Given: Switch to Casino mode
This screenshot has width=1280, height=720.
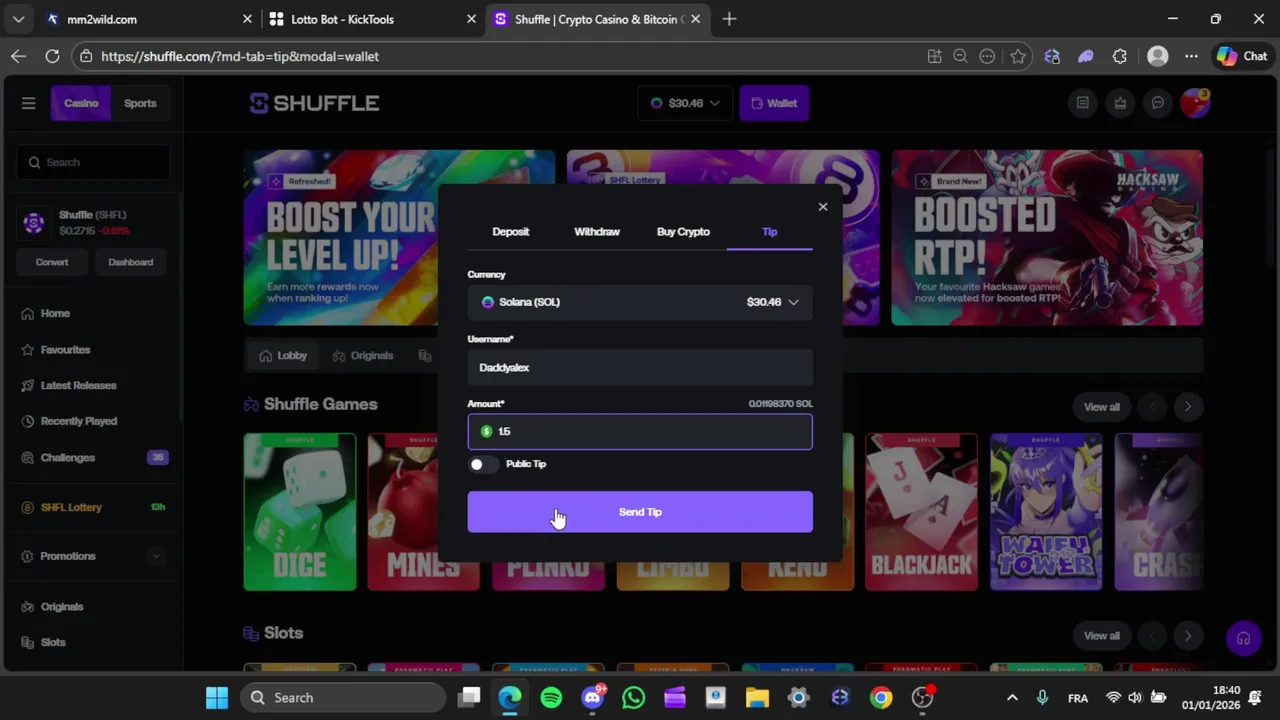Looking at the screenshot, I should tap(81, 103).
